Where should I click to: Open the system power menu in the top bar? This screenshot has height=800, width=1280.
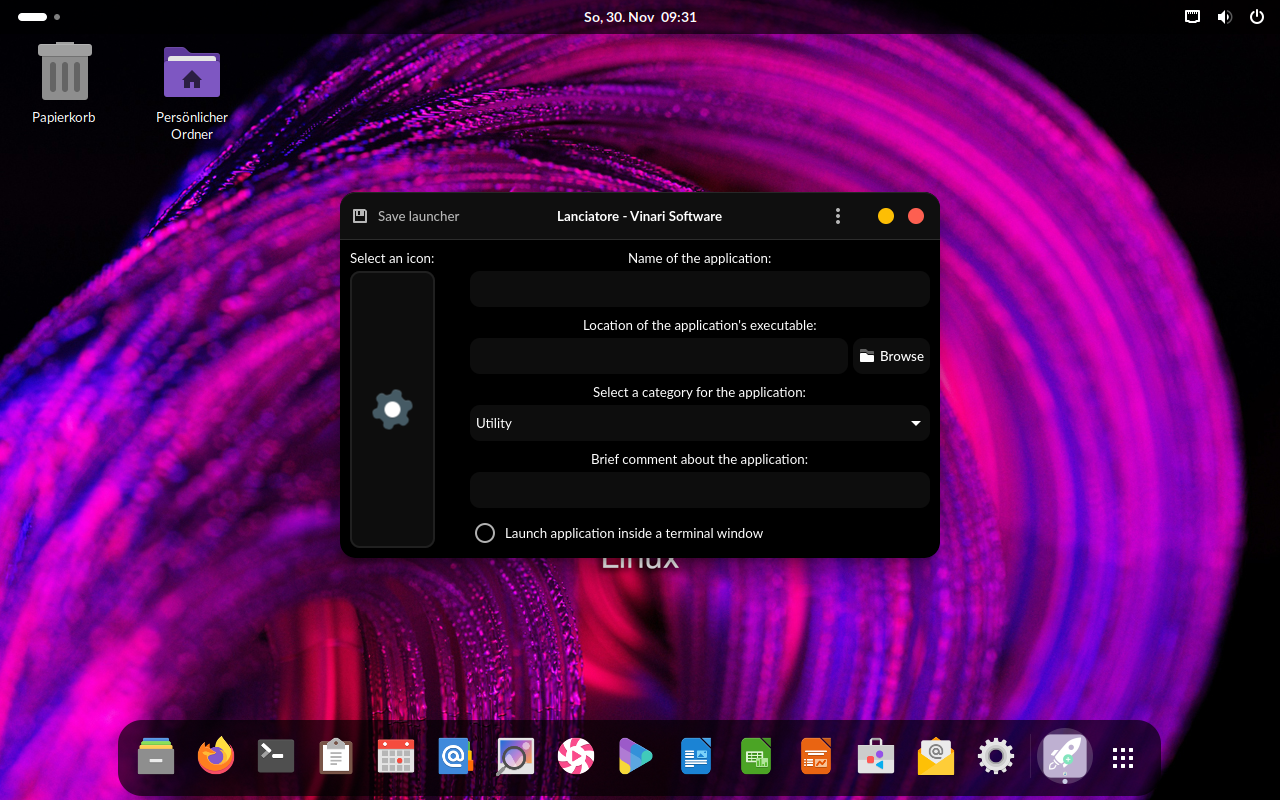(1257, 17)
